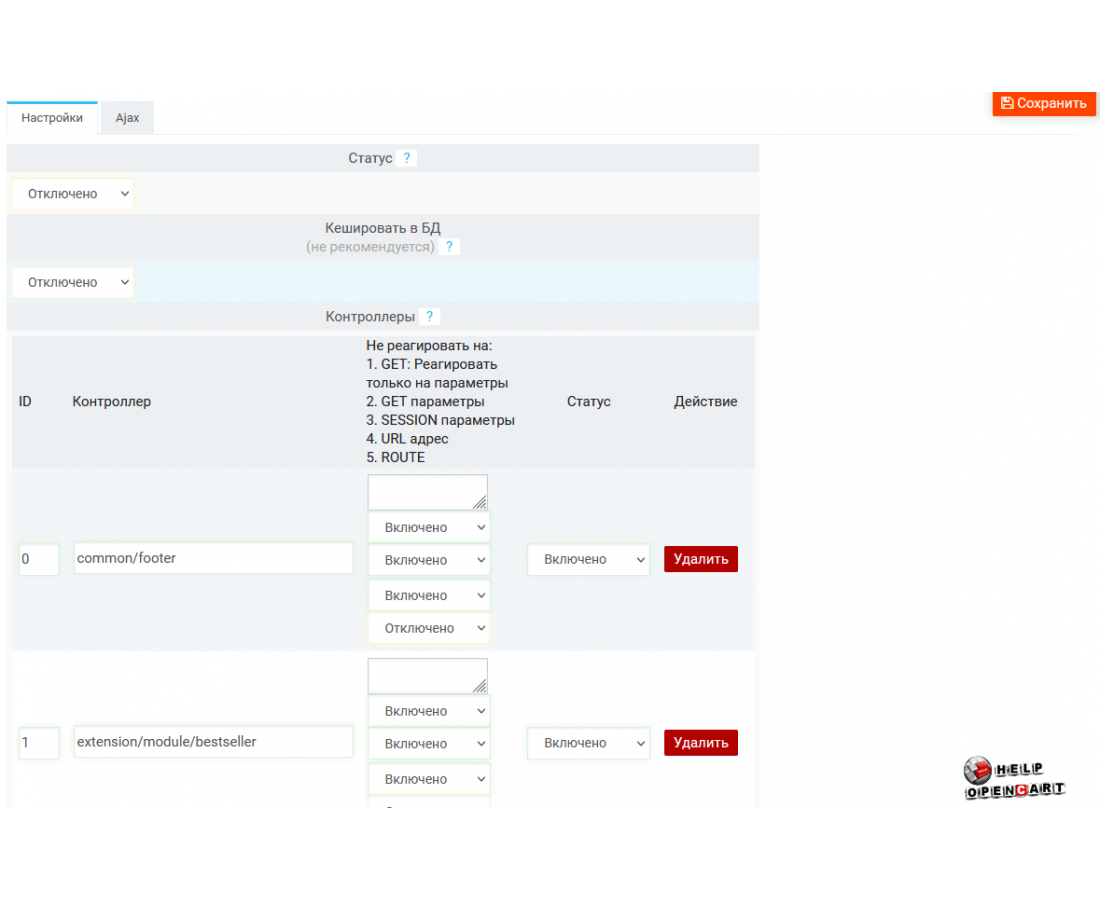Expand the Кешировать в БД dropdown

[x=73, y=283]
